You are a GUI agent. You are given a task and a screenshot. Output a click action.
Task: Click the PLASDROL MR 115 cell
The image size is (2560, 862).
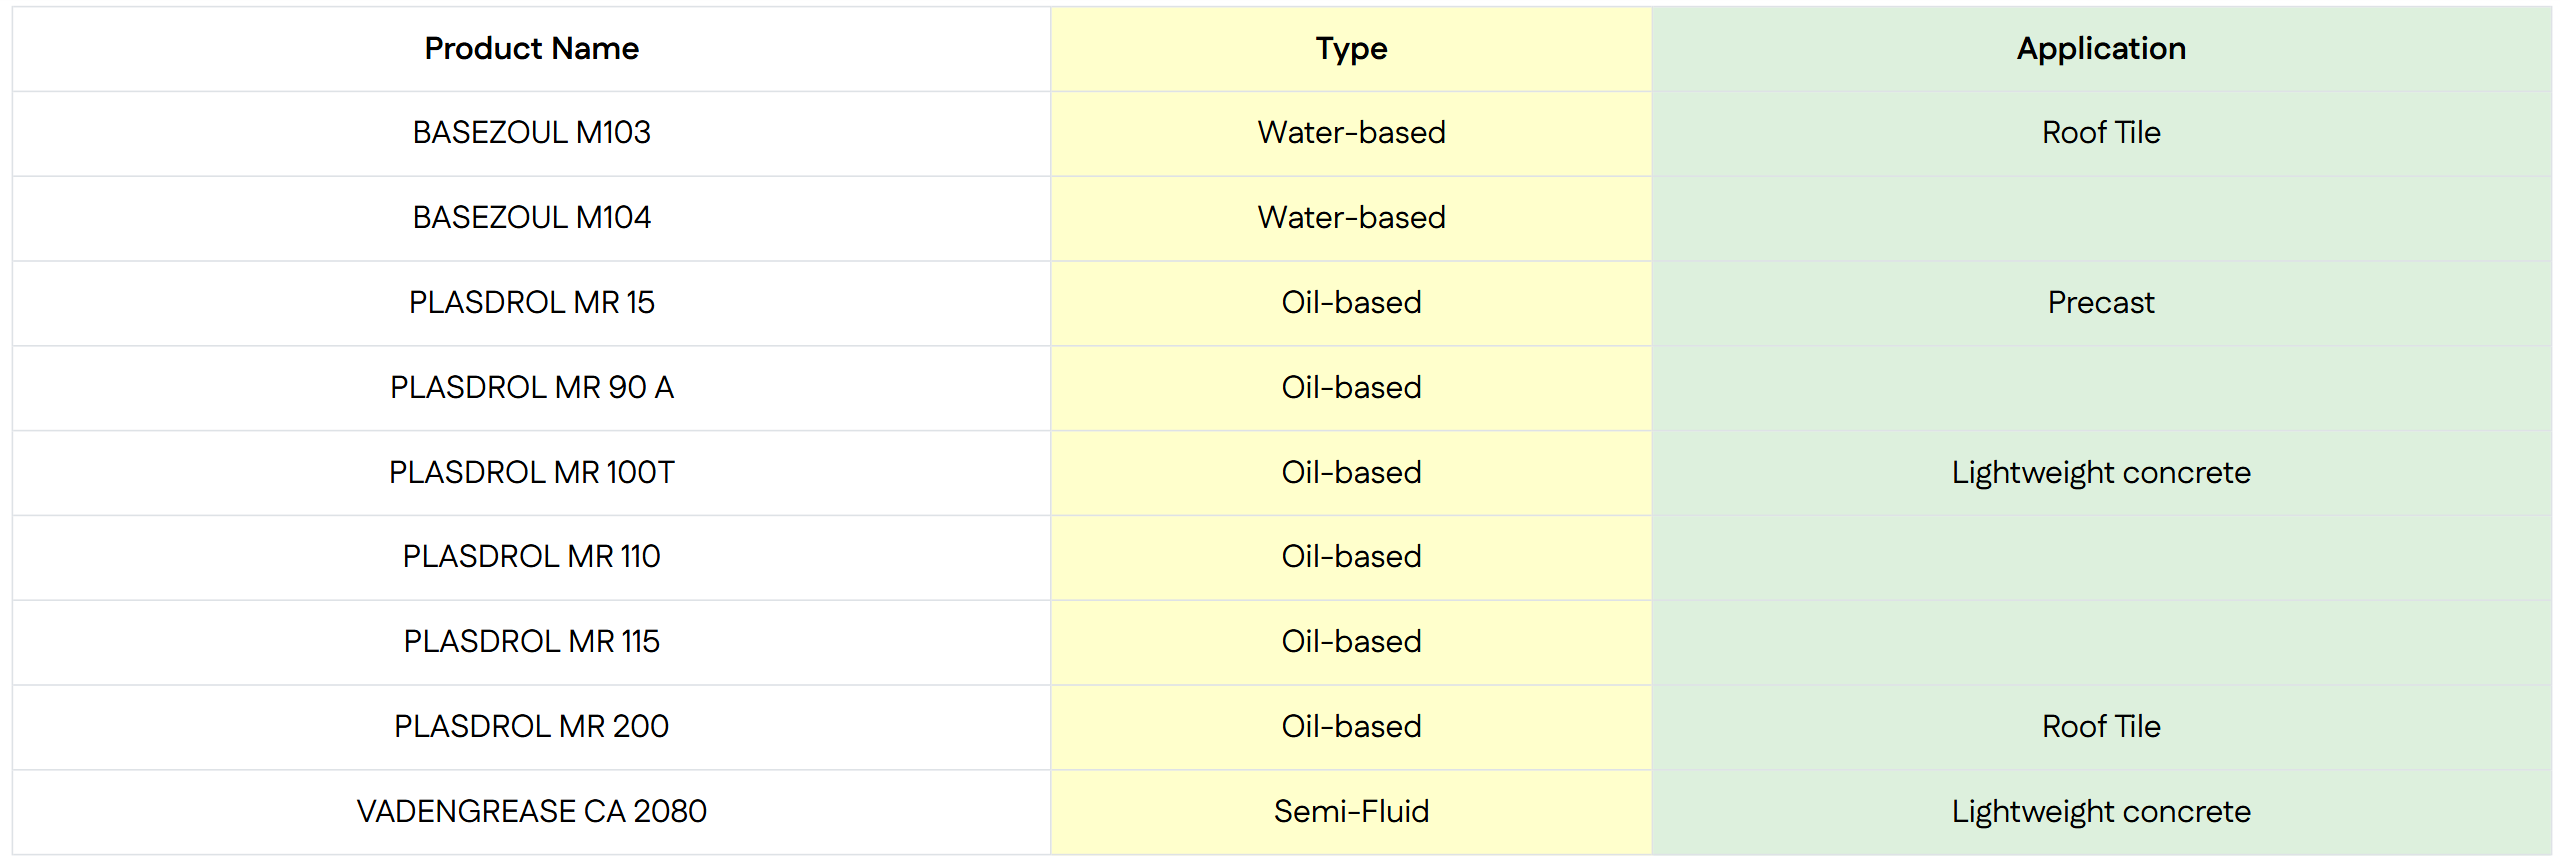[x=531, y=641]
